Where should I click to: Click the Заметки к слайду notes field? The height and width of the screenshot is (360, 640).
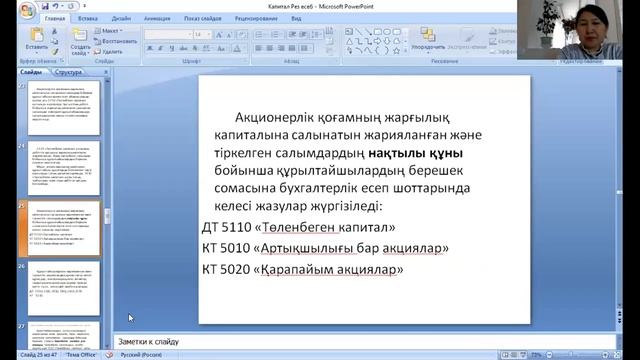[x=364, y=342]
